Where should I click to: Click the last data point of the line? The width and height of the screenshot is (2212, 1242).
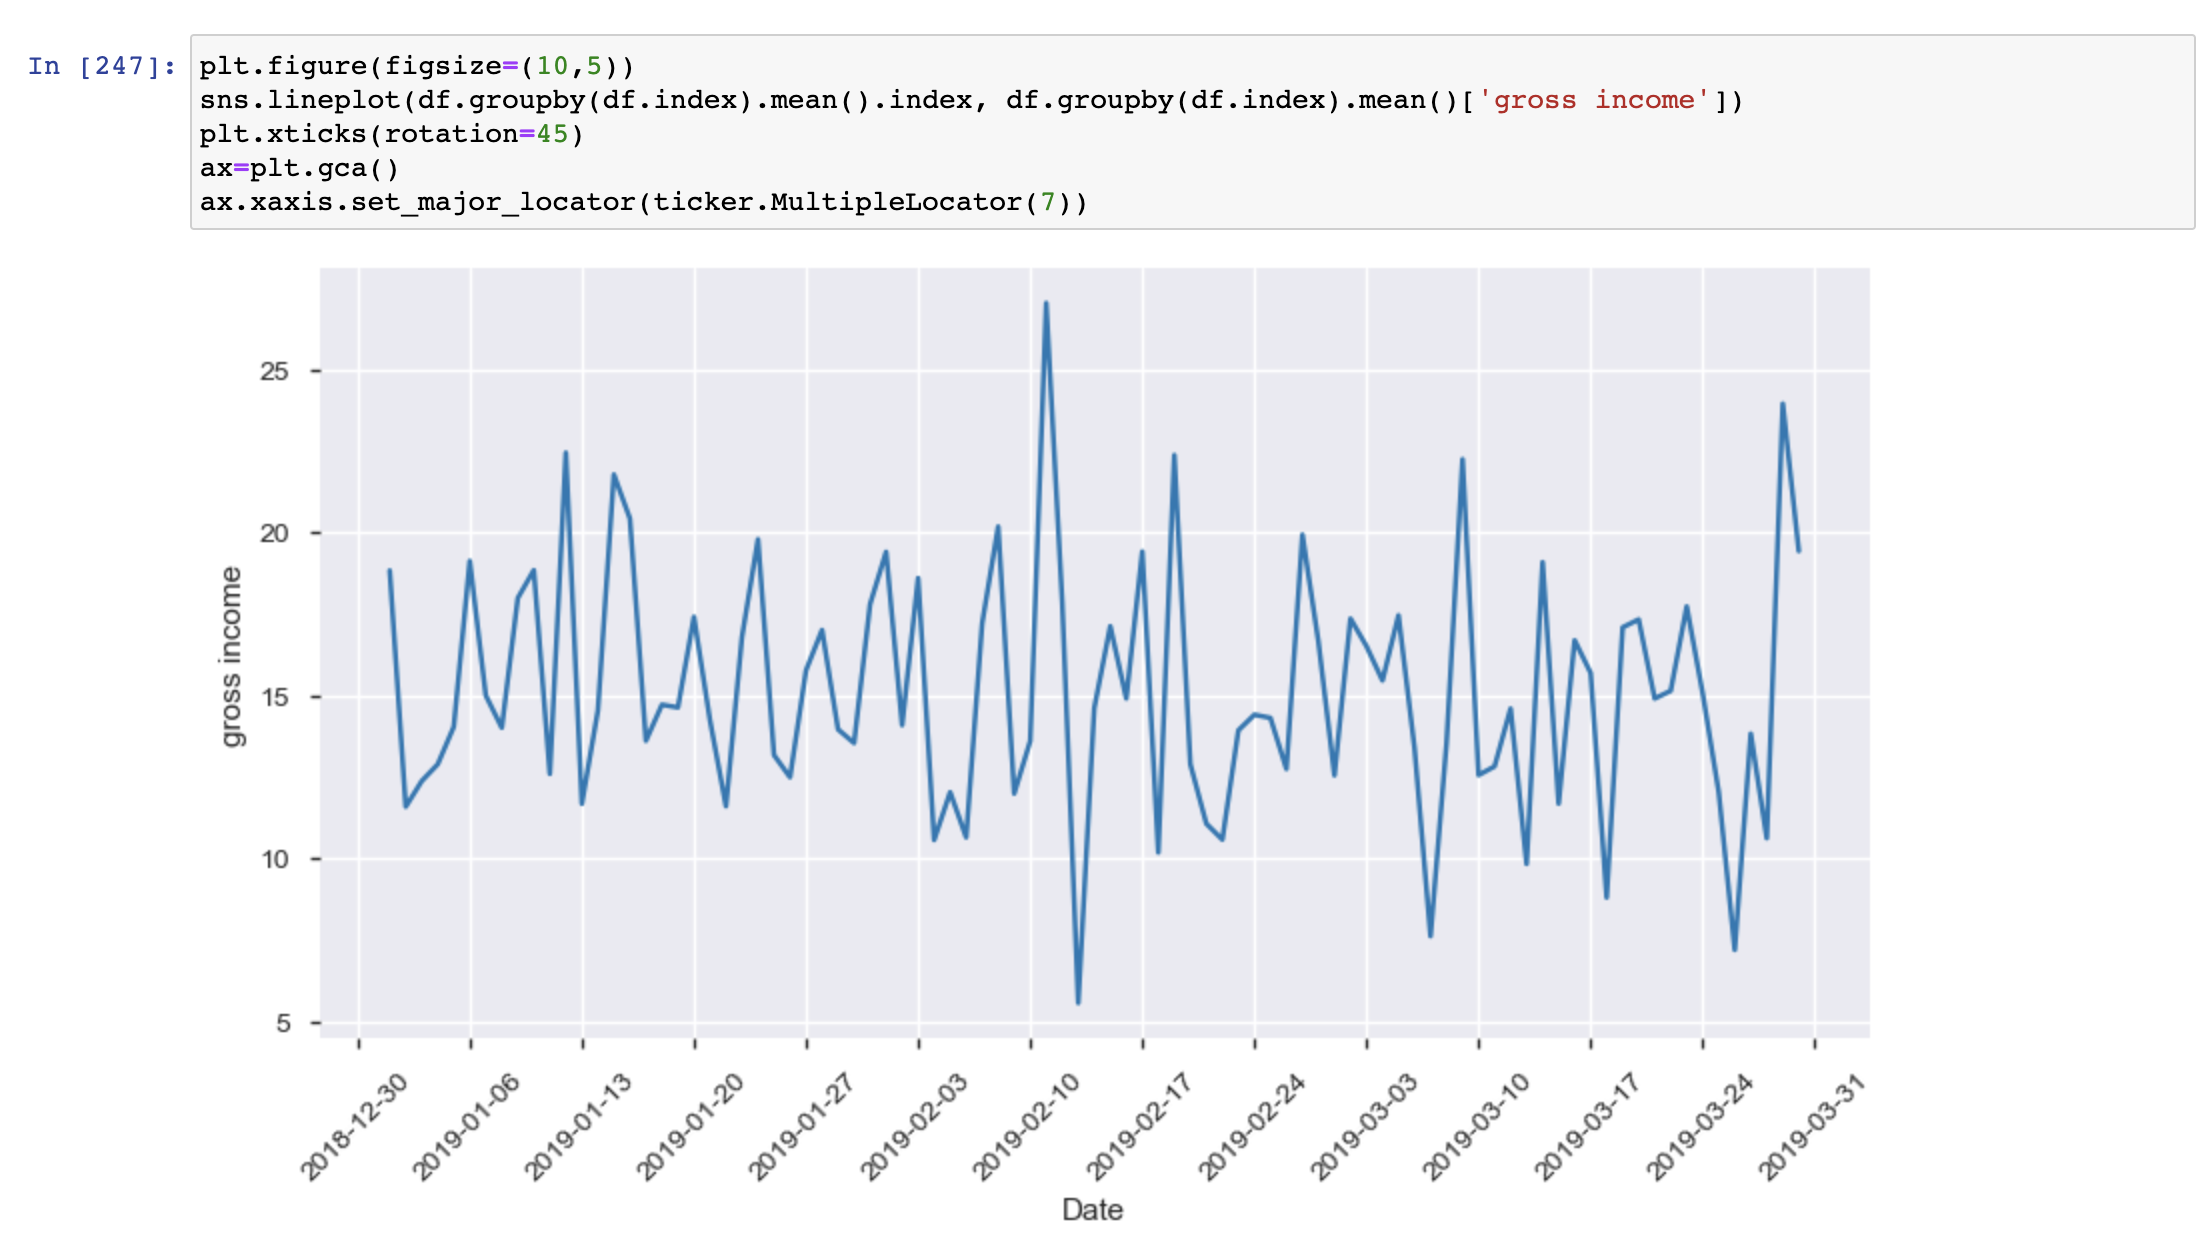(1798, 551)
